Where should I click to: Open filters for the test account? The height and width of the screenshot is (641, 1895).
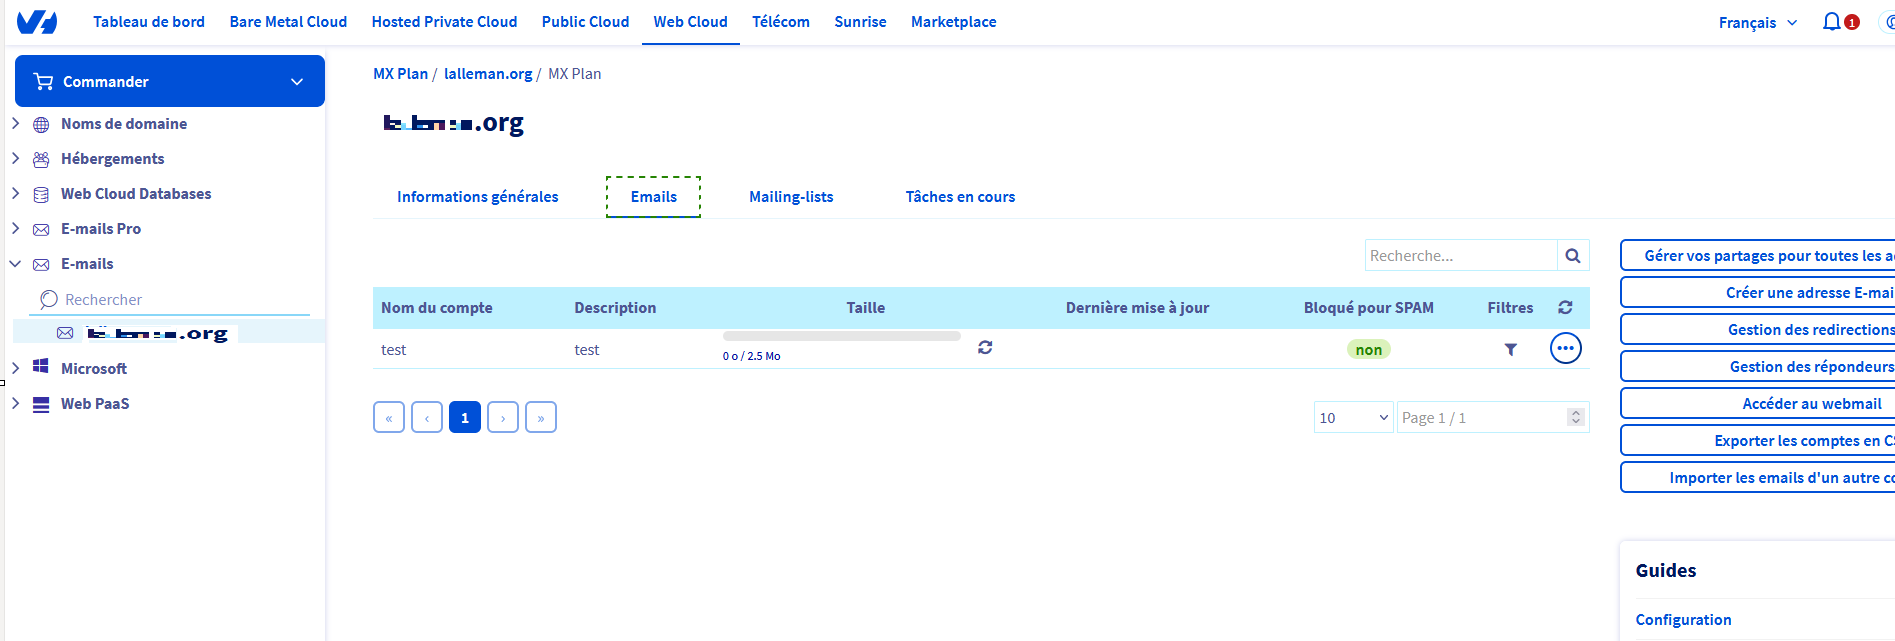click(1510, 349)
